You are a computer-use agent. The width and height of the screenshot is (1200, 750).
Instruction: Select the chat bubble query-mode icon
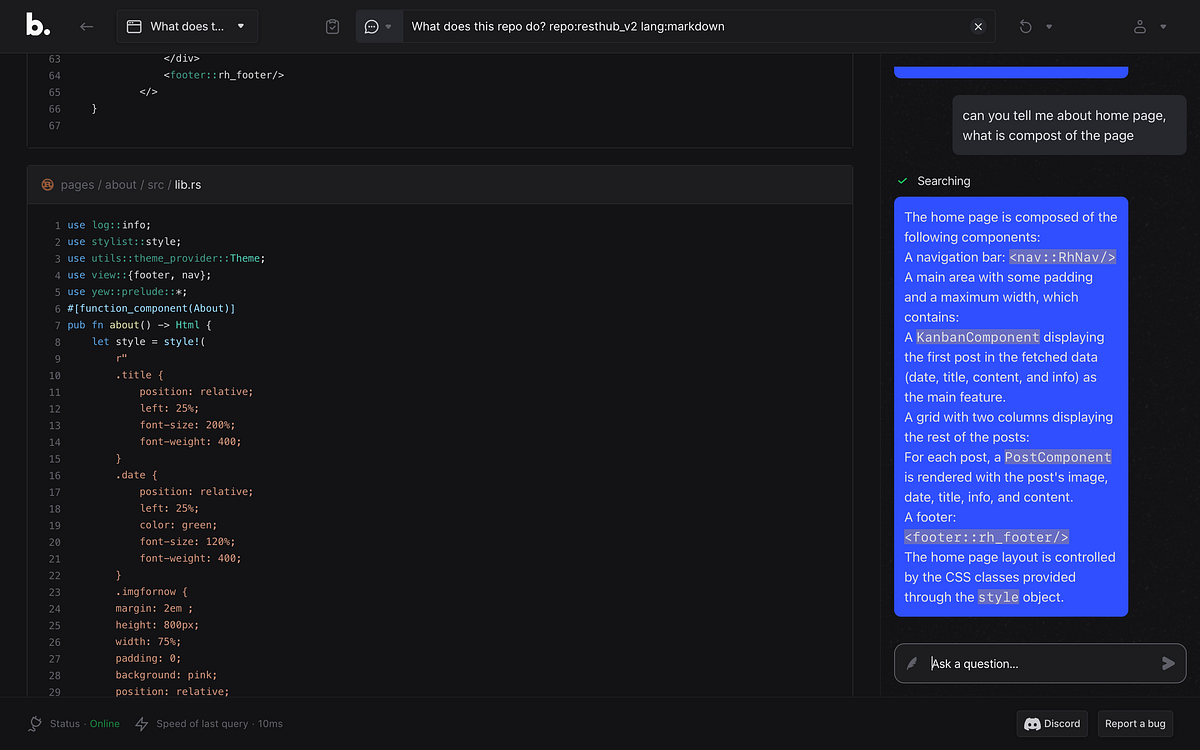click(371, 25)
